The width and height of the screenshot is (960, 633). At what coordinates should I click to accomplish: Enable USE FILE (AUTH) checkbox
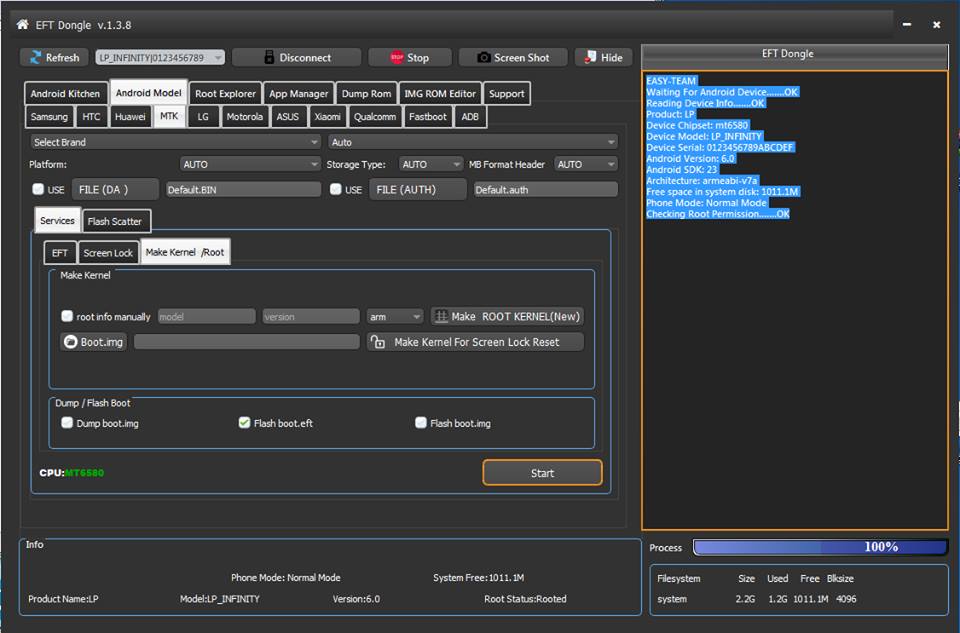[335, 189]
